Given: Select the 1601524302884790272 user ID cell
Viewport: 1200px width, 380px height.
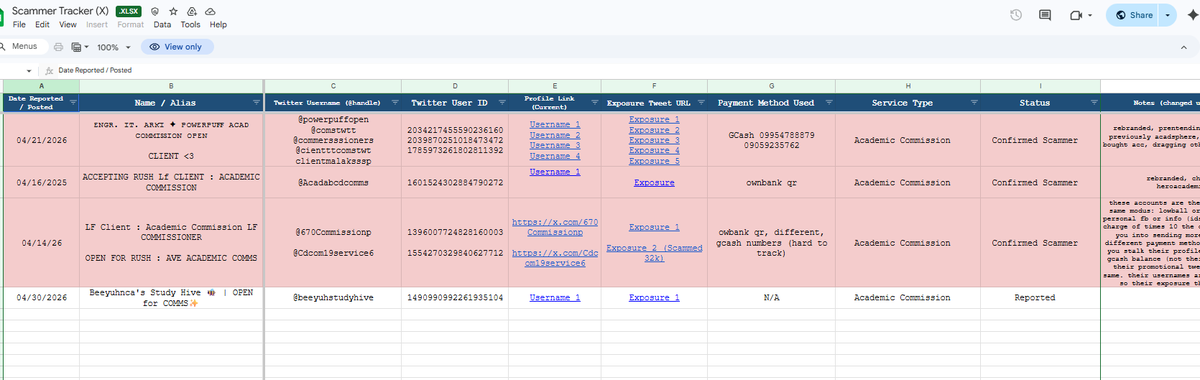Looking at the screenshot, I should click(x=455, y=183).
